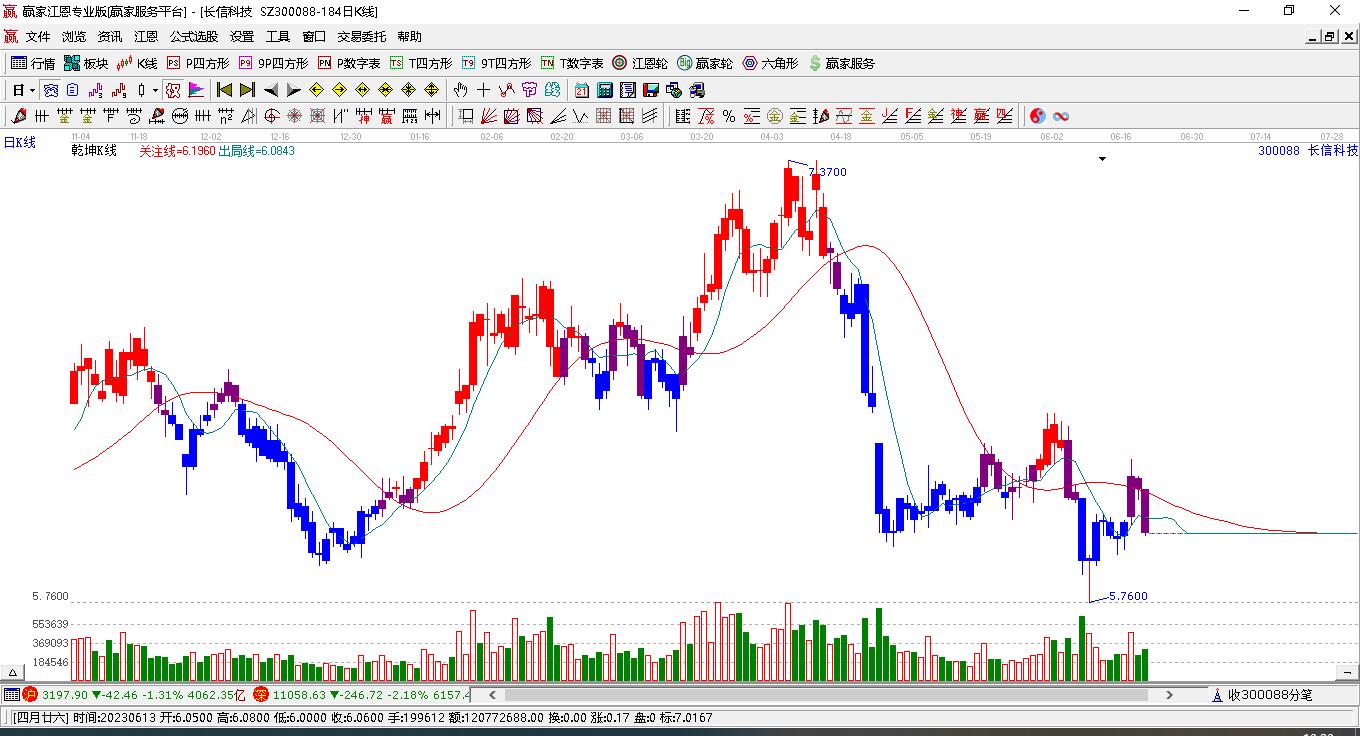This screenshot has width=1360, height=736.
Task: Open the 江恩 menu
Action: pyautogui.click(x=146, y=37)
